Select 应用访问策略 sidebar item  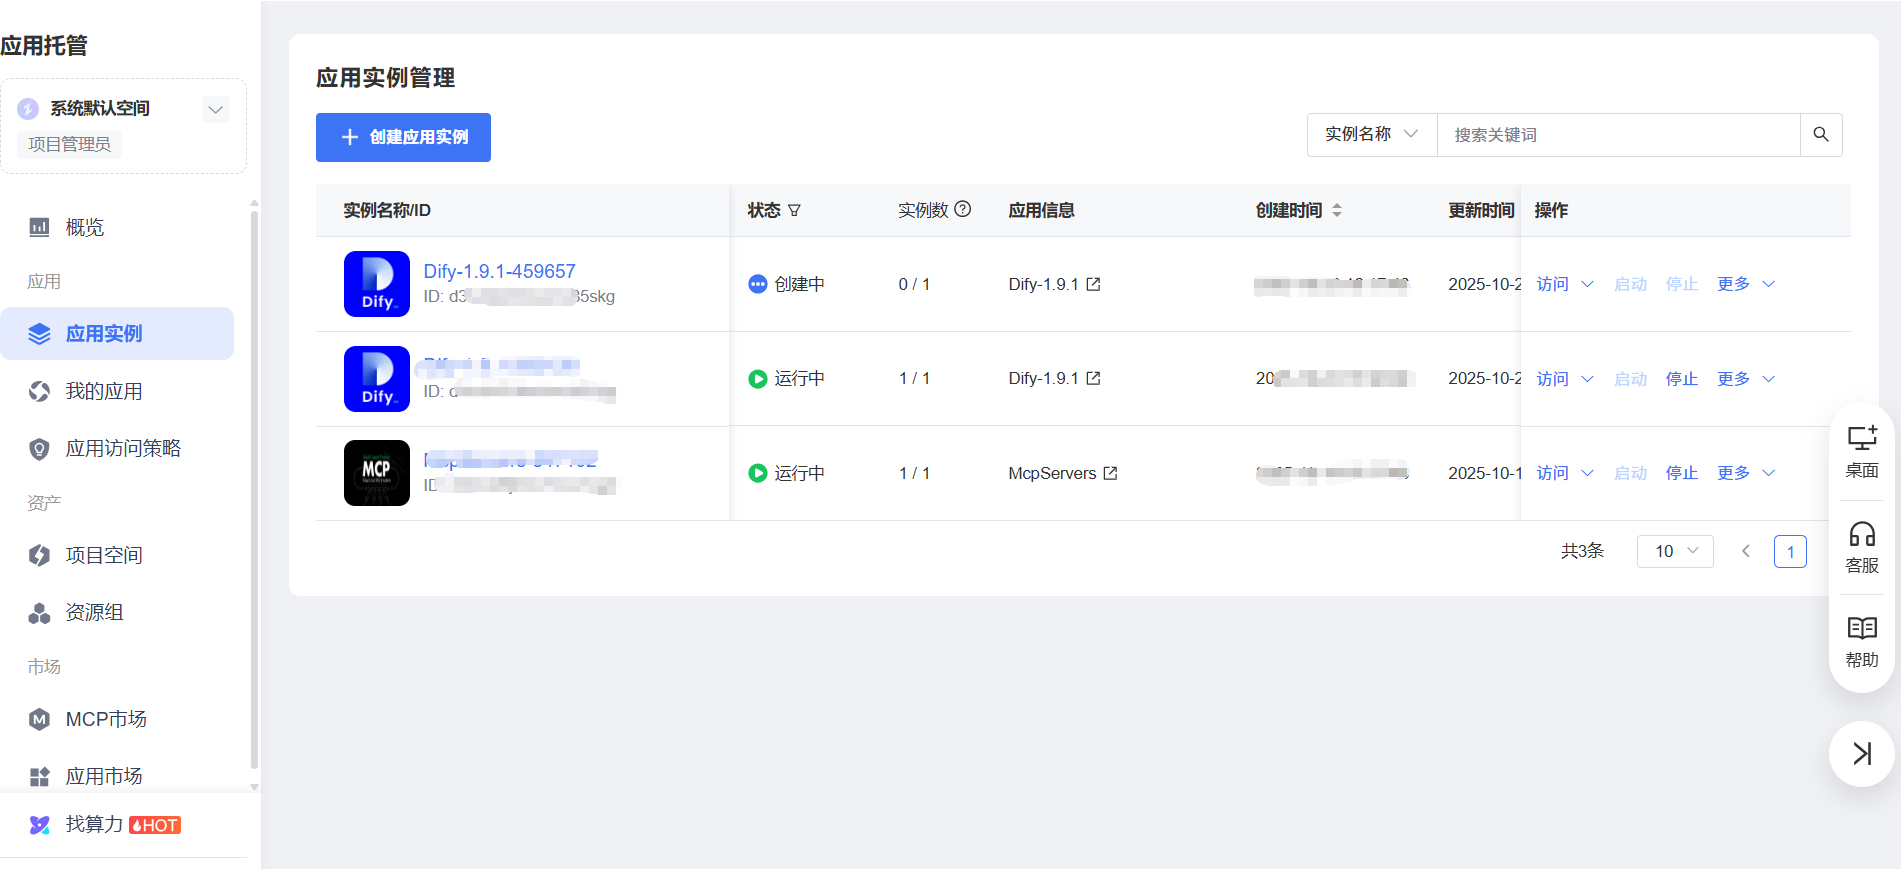tap(123, 449)
